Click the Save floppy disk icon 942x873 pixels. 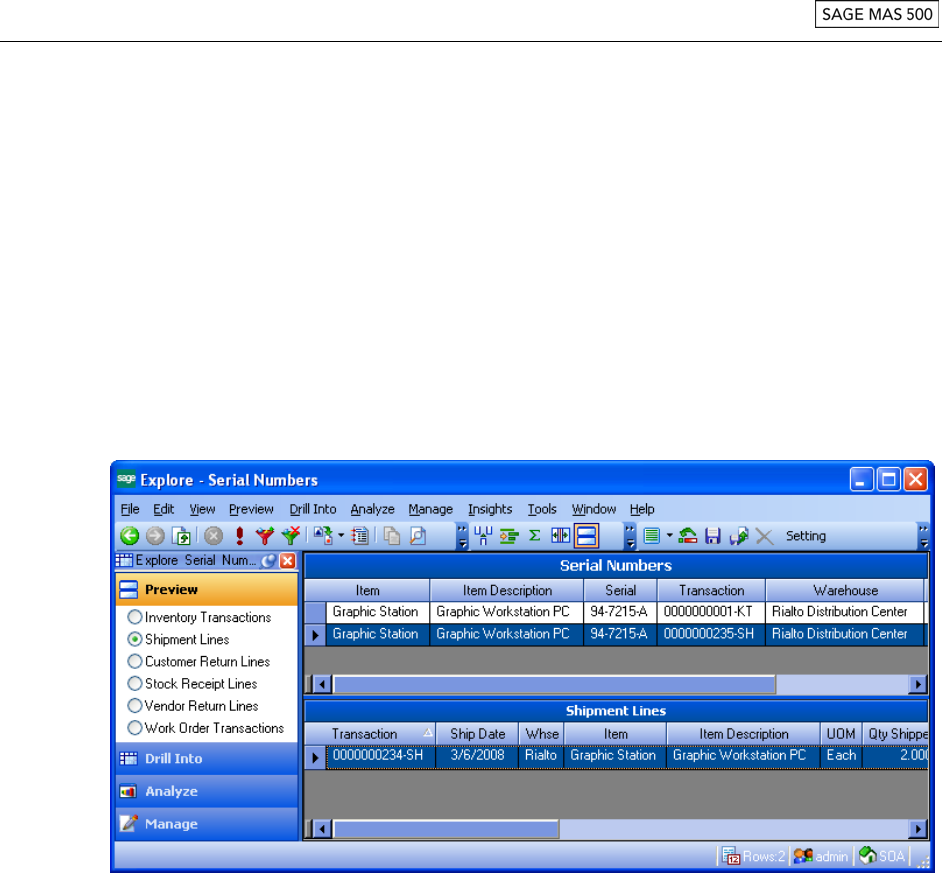[713, 535]
